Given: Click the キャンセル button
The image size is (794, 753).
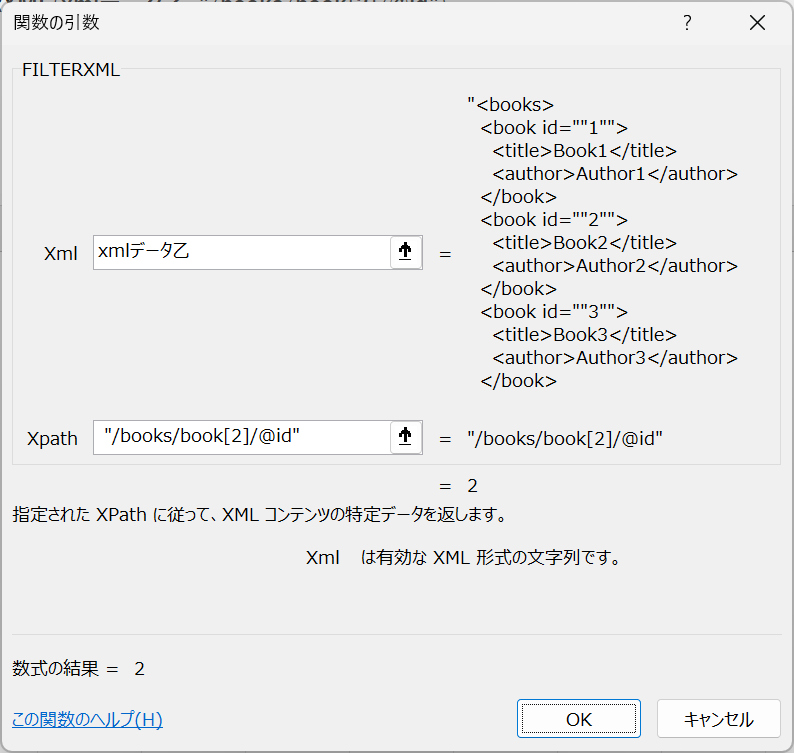Looking at the screenshot, I should point(719,719).
